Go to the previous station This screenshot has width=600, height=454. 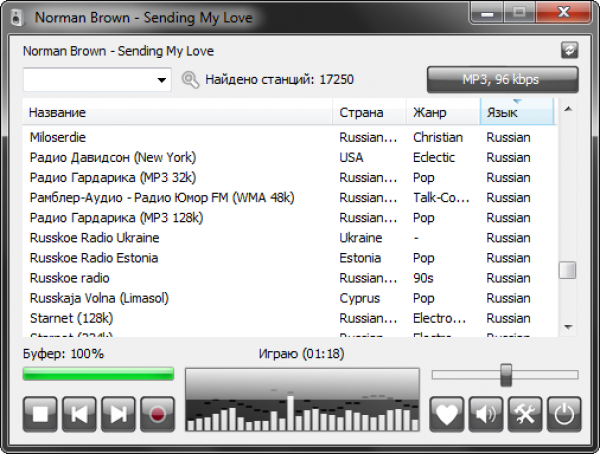click(x=80, y=414)
